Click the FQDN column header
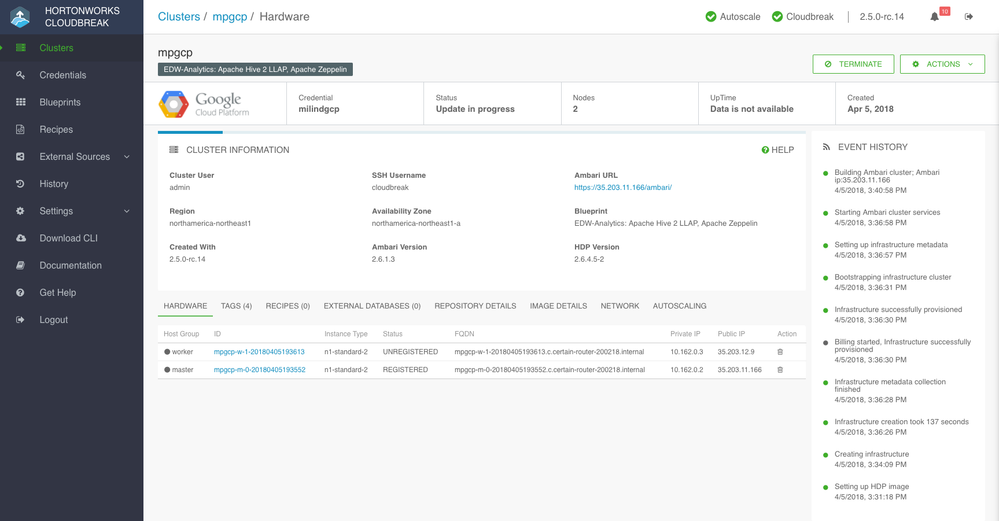999x521 pixels. click(464, 334)
